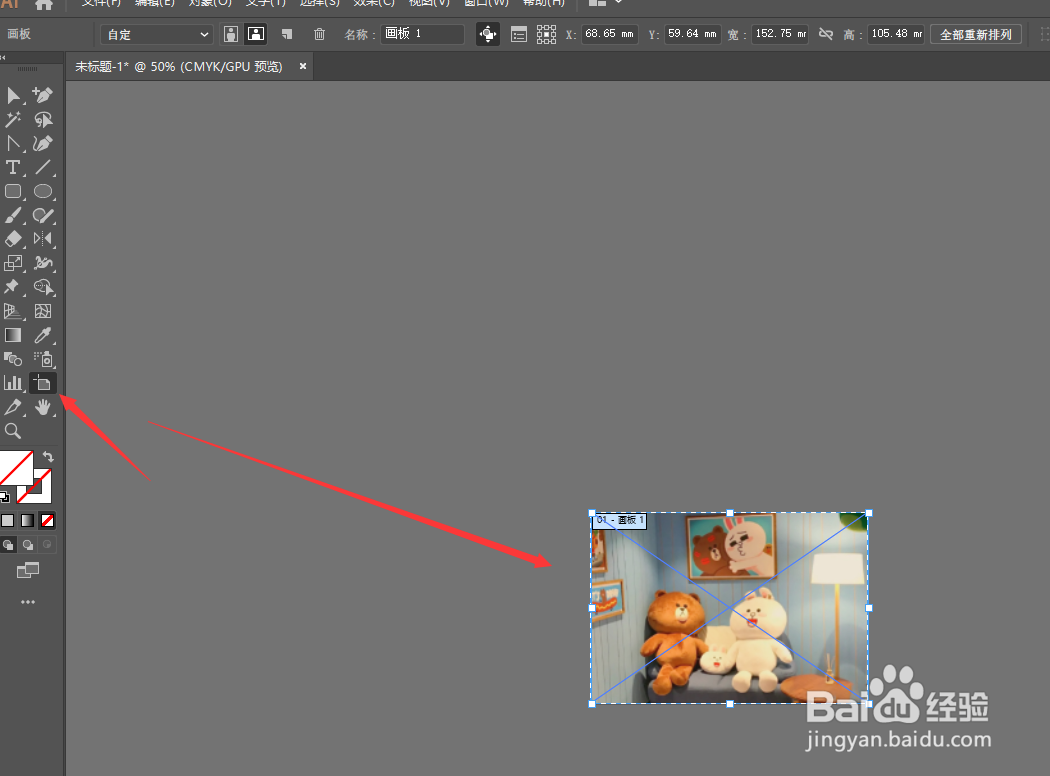Enable Draw Normal mode
1050x776 pixels.
8,545
